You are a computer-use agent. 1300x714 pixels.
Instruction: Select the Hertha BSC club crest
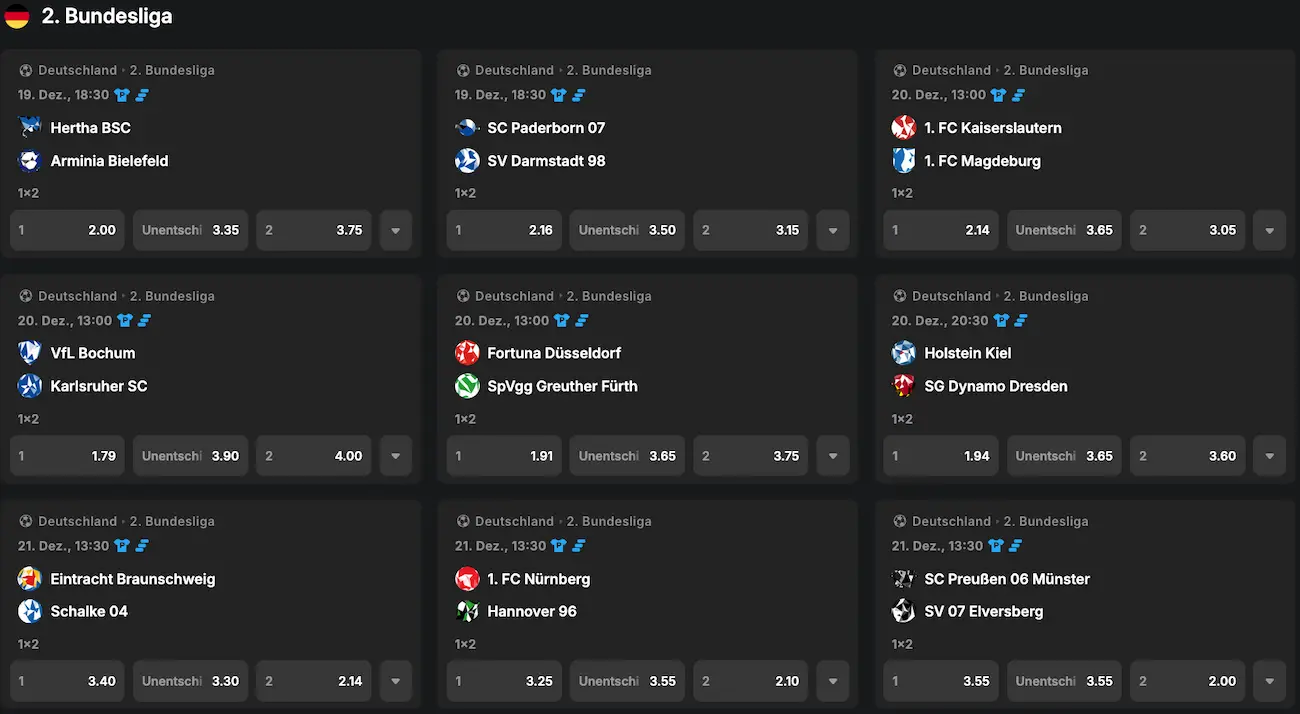point(27,127)
